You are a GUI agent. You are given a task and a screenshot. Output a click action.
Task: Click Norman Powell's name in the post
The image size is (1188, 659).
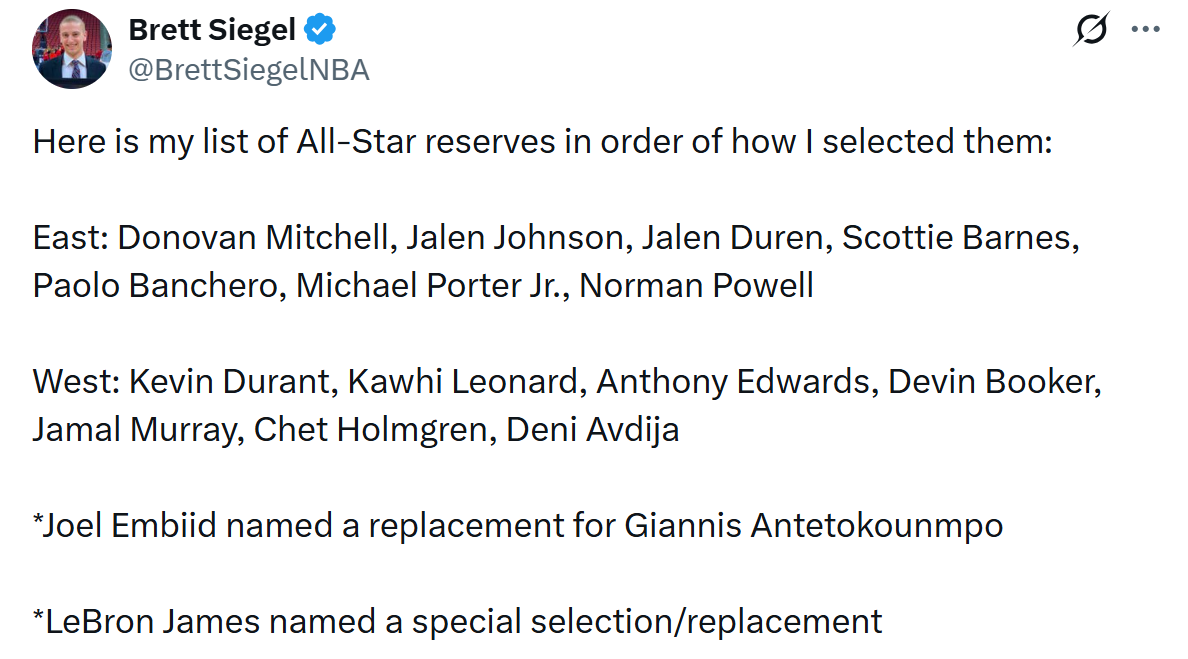click(x=696, y=286)
